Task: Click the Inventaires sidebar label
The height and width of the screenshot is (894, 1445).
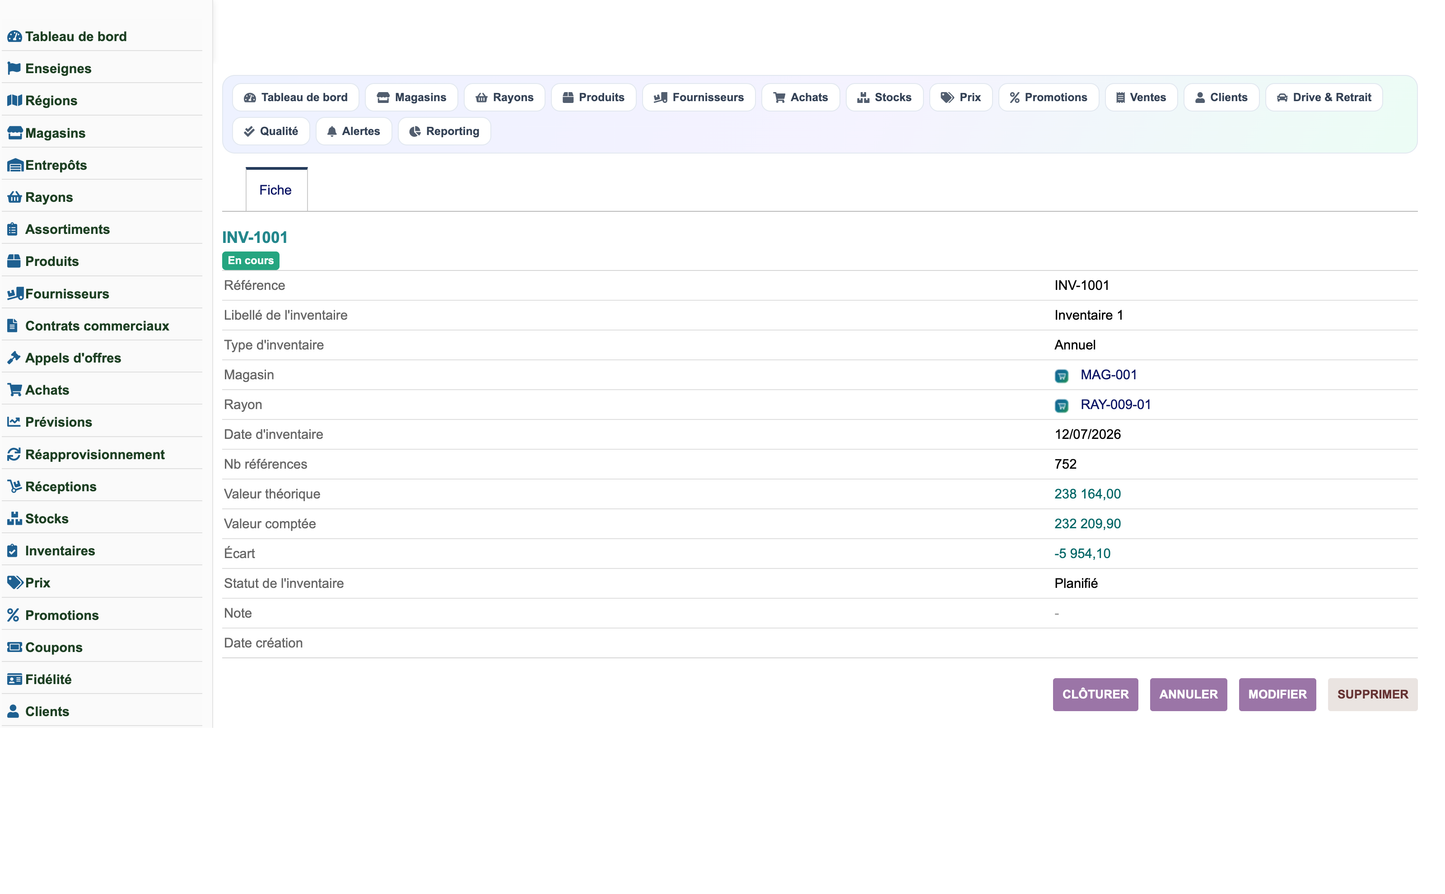Action: (x=60, y=551)
